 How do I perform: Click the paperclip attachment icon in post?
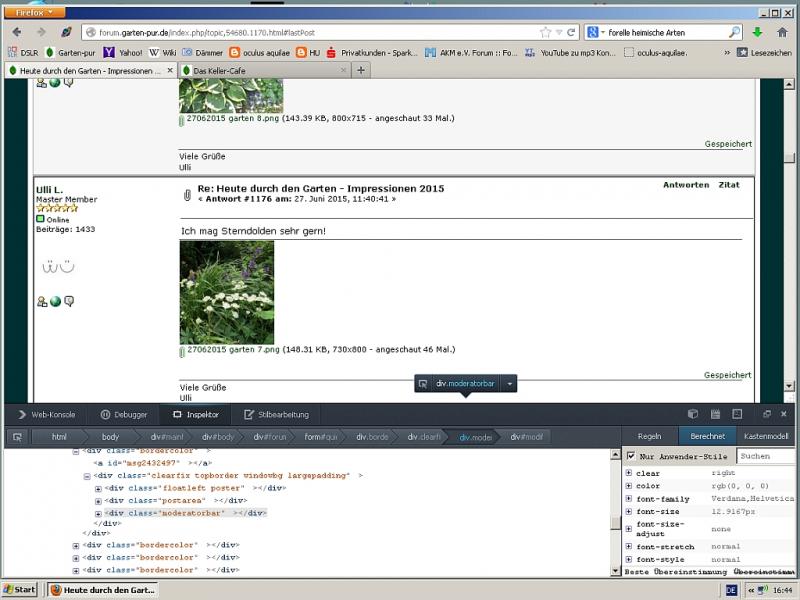pyautogui.click(x=186, y=193)
